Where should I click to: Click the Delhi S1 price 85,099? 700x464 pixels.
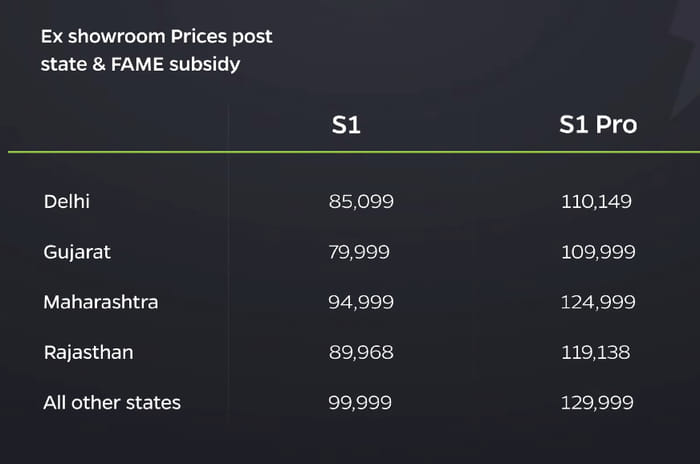[361, 202]
